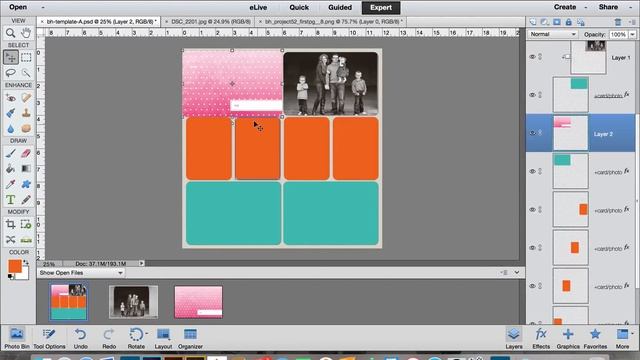Select the Clone Stamp tool
The width and height of the screenshot is (640, 360).
pos(26,113)
